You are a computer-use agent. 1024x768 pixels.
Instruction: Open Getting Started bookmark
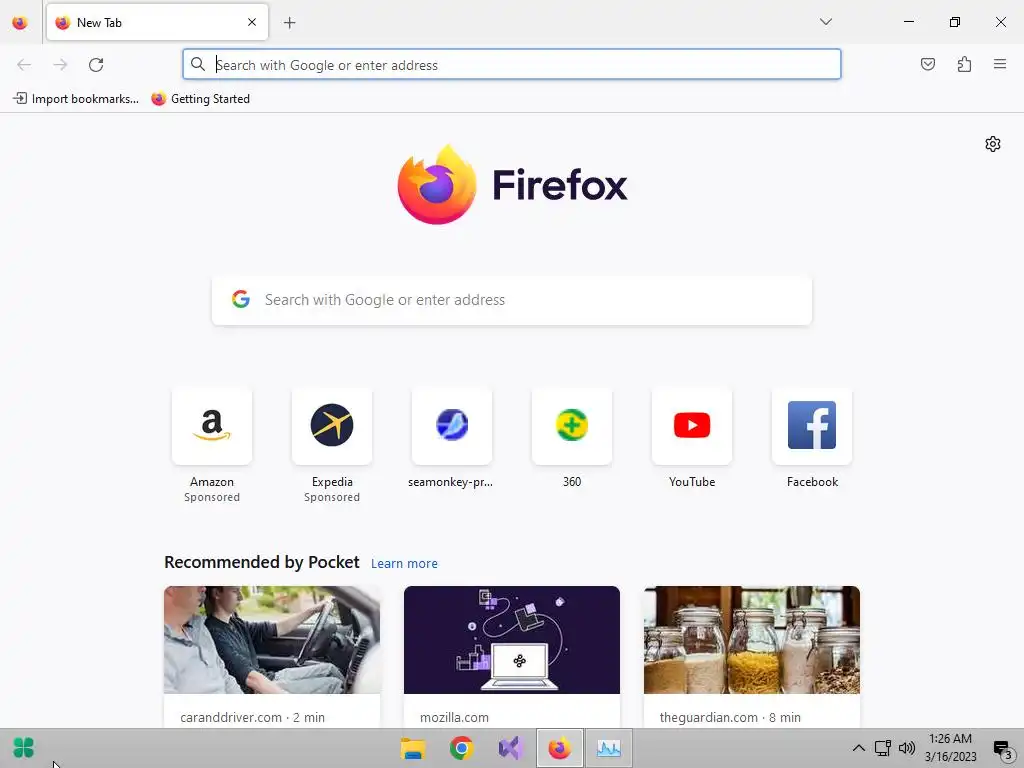[x=200, y=99]
